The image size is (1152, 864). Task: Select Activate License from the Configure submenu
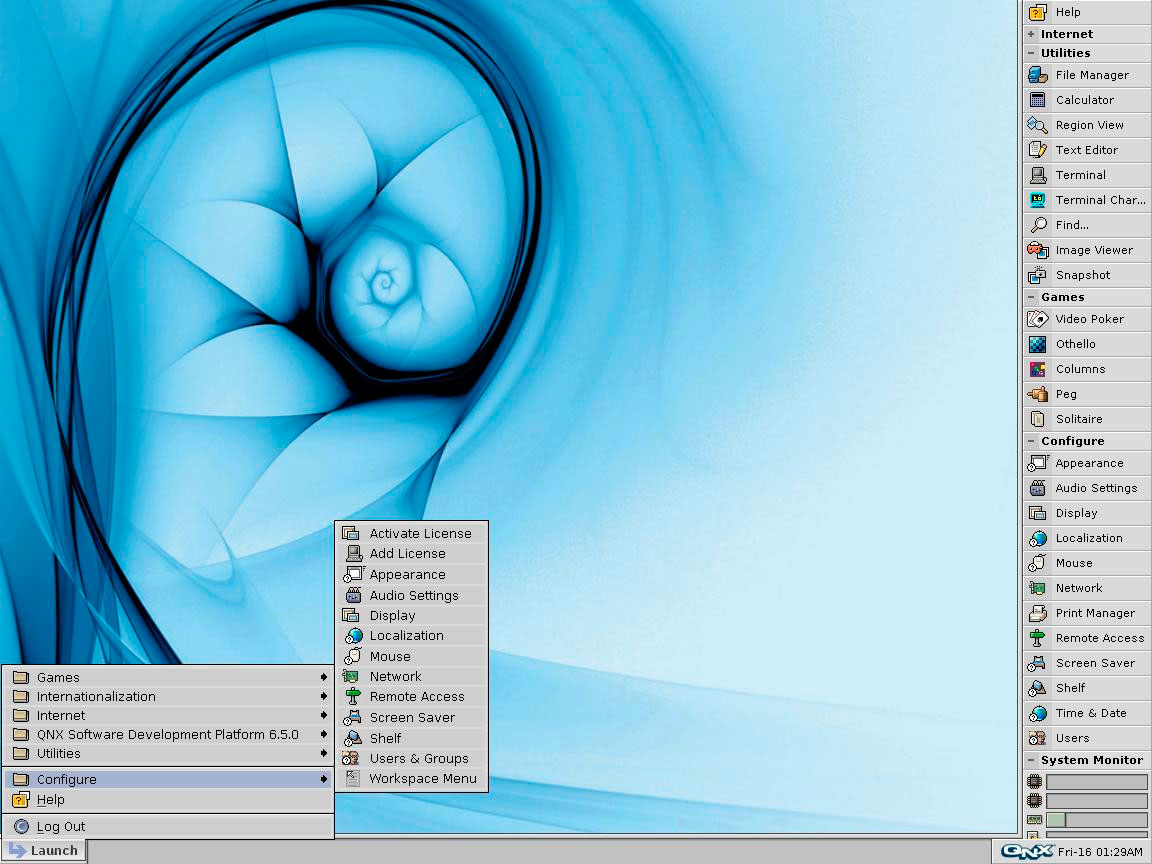tap(420, 533)
